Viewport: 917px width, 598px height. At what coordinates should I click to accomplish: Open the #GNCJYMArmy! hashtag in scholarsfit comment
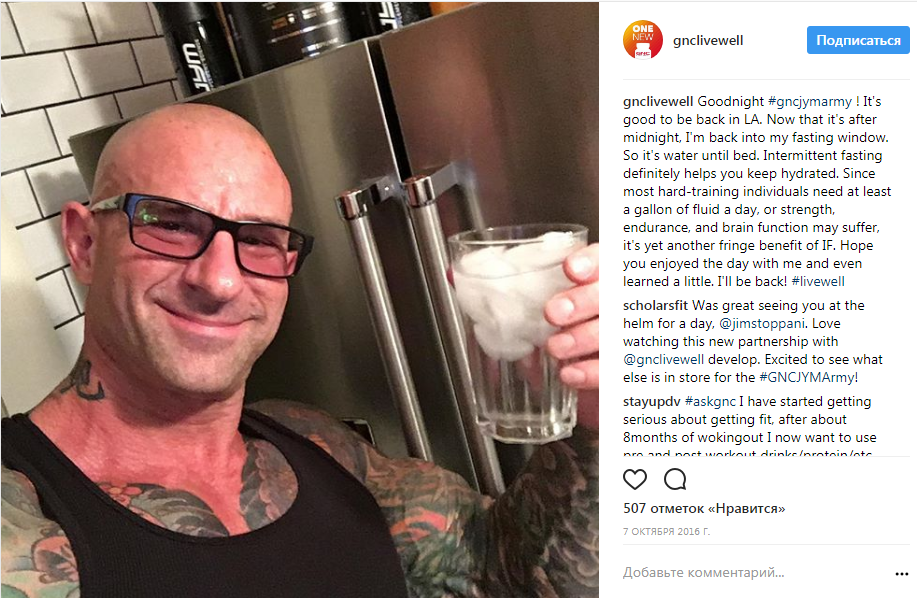coord(808,378)
